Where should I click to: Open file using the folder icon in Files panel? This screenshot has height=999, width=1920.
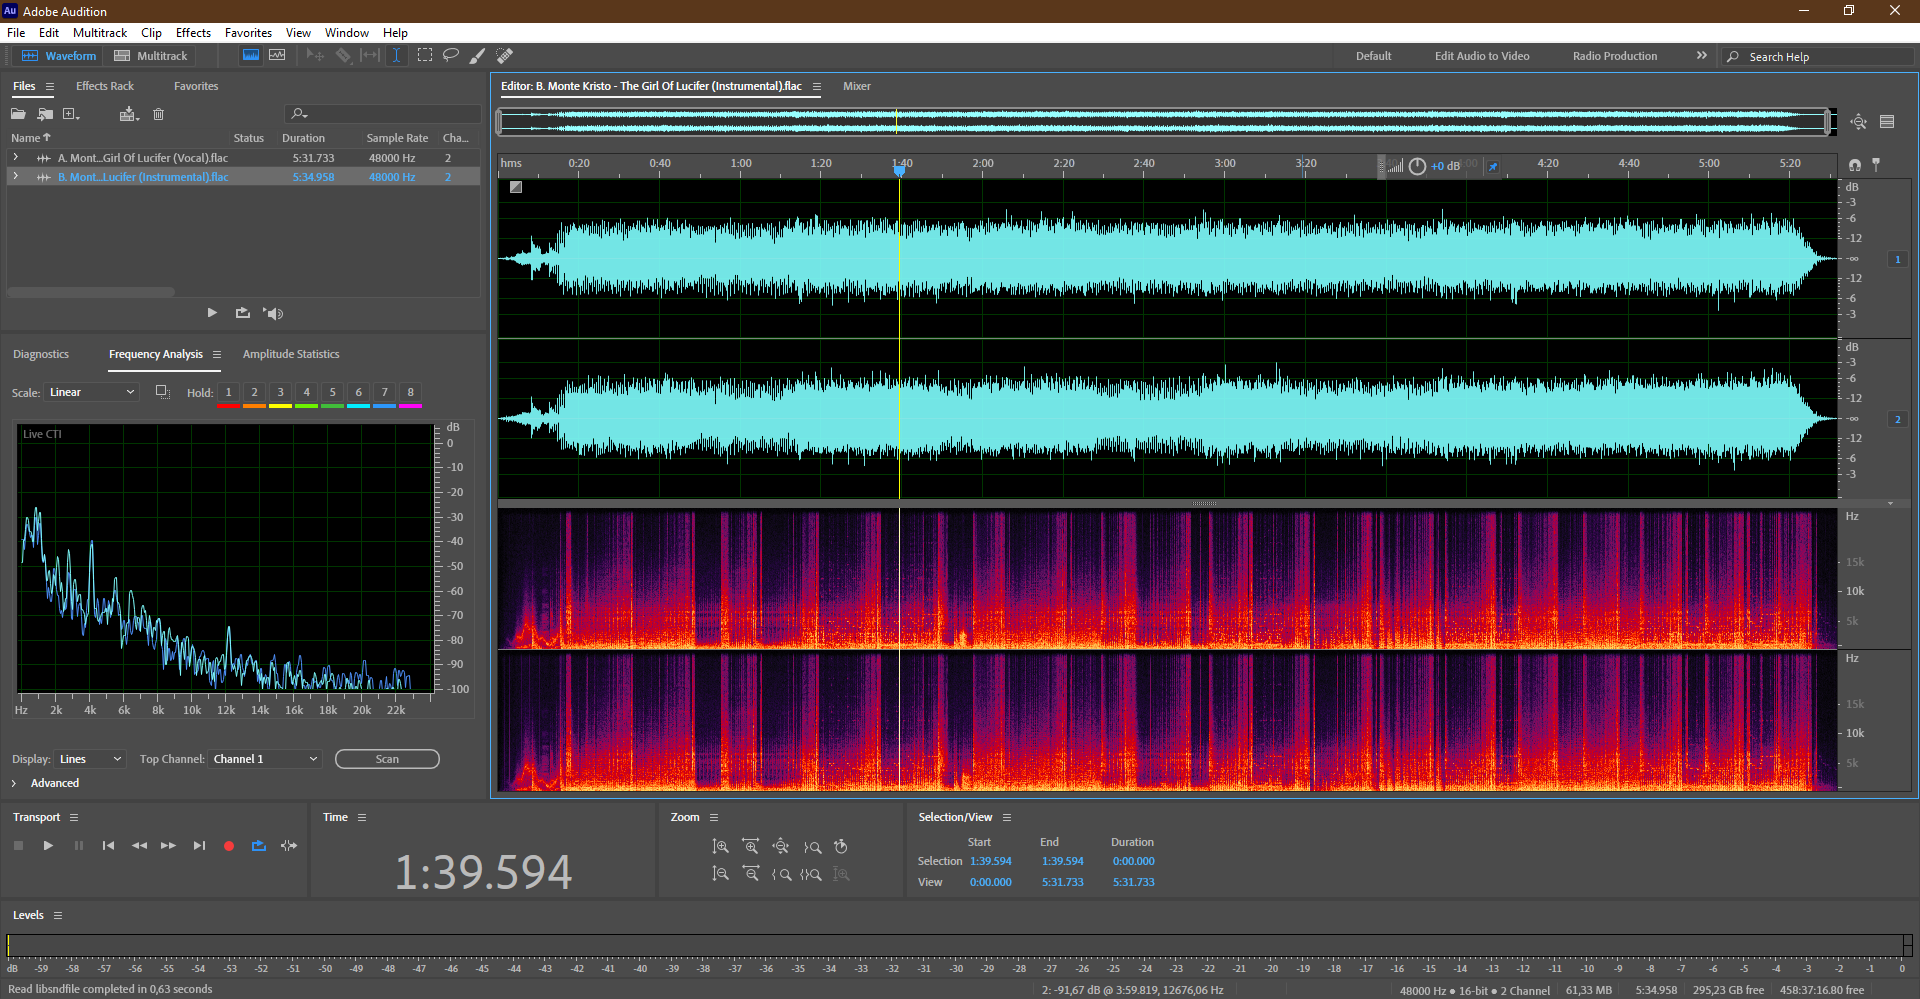(18, 114)
